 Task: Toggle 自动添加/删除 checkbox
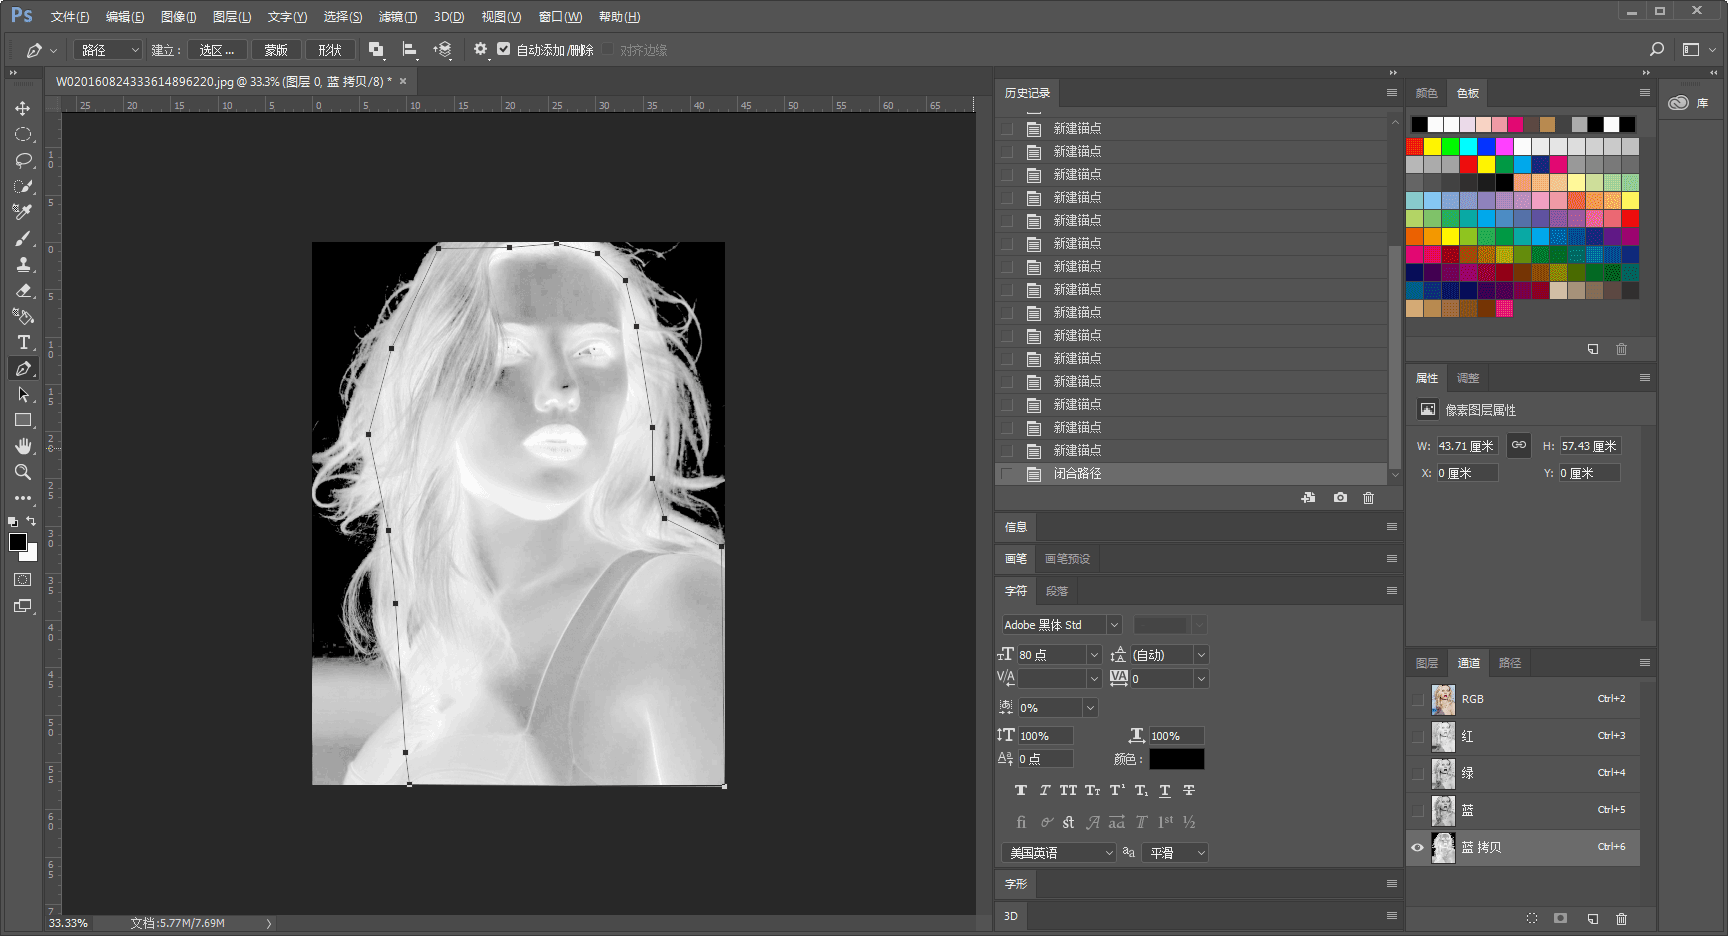[503, 49]
